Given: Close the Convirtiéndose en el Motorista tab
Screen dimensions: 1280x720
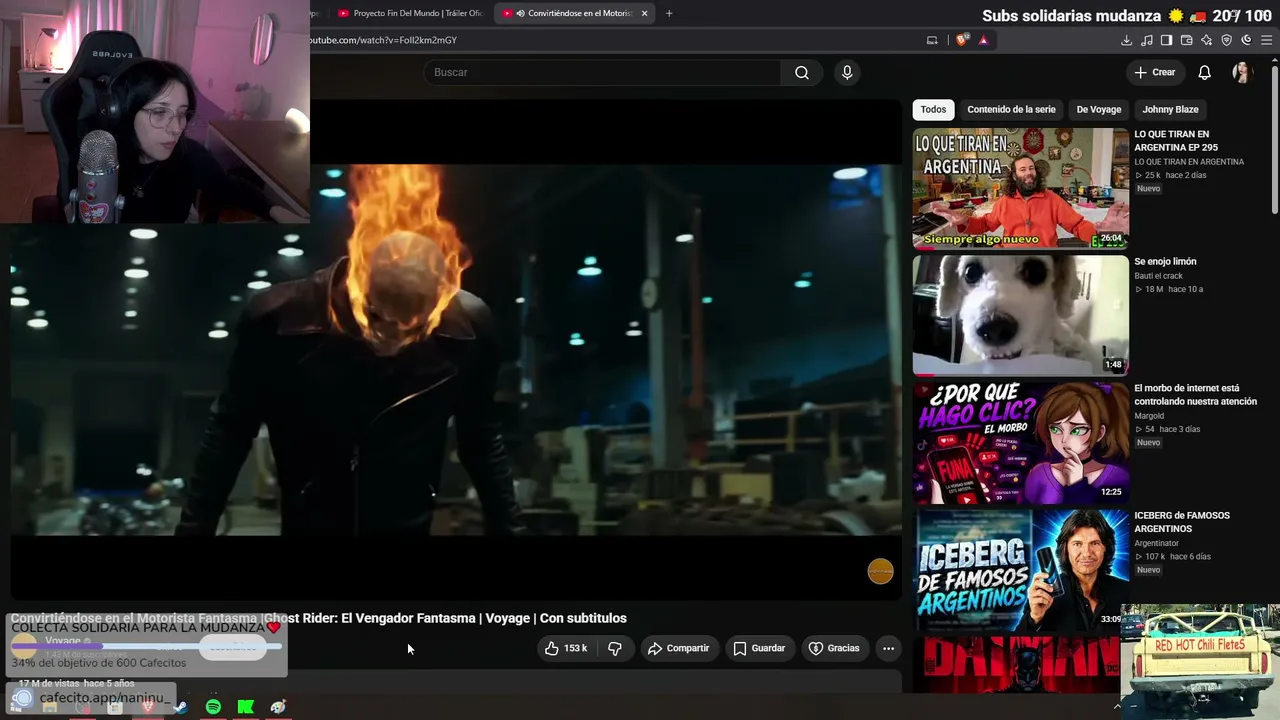Looking at the screenshot, I should tap(644, 13).
